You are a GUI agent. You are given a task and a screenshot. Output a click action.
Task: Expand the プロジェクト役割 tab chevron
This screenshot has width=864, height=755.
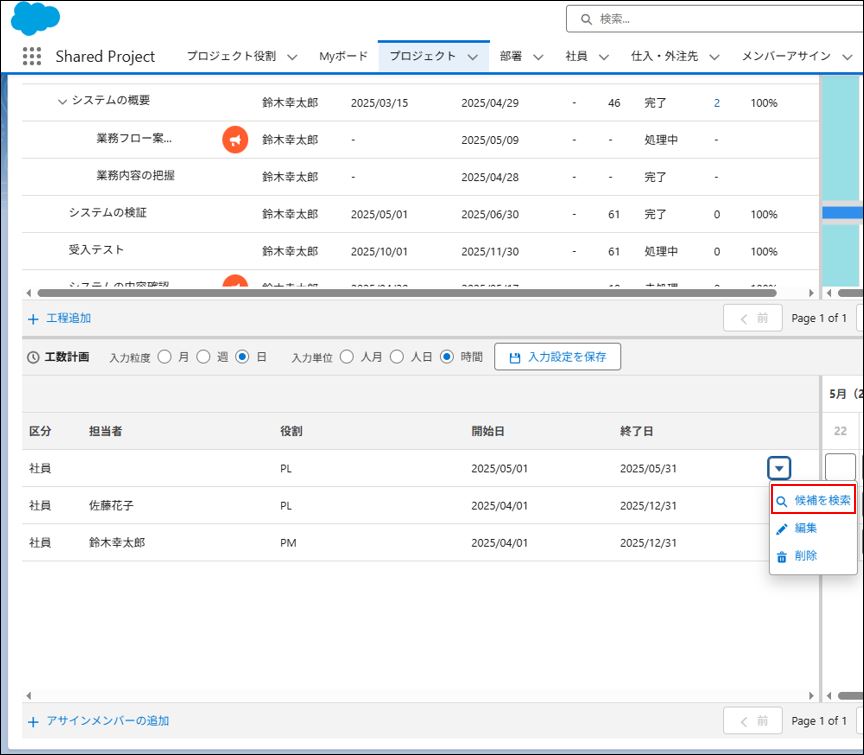tap(292, 57)
